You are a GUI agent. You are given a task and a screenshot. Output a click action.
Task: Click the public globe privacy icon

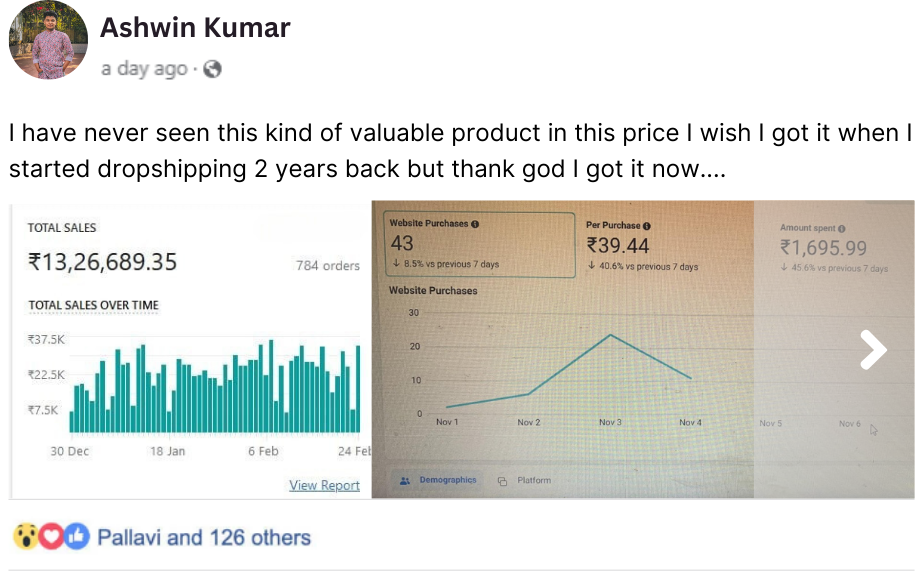pos(212,70)
